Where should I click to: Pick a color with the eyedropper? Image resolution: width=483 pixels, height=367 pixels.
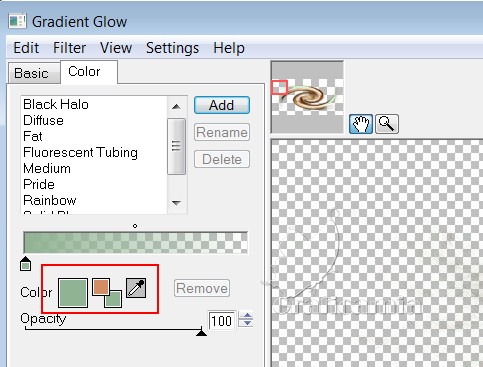[x=136, y=288]
